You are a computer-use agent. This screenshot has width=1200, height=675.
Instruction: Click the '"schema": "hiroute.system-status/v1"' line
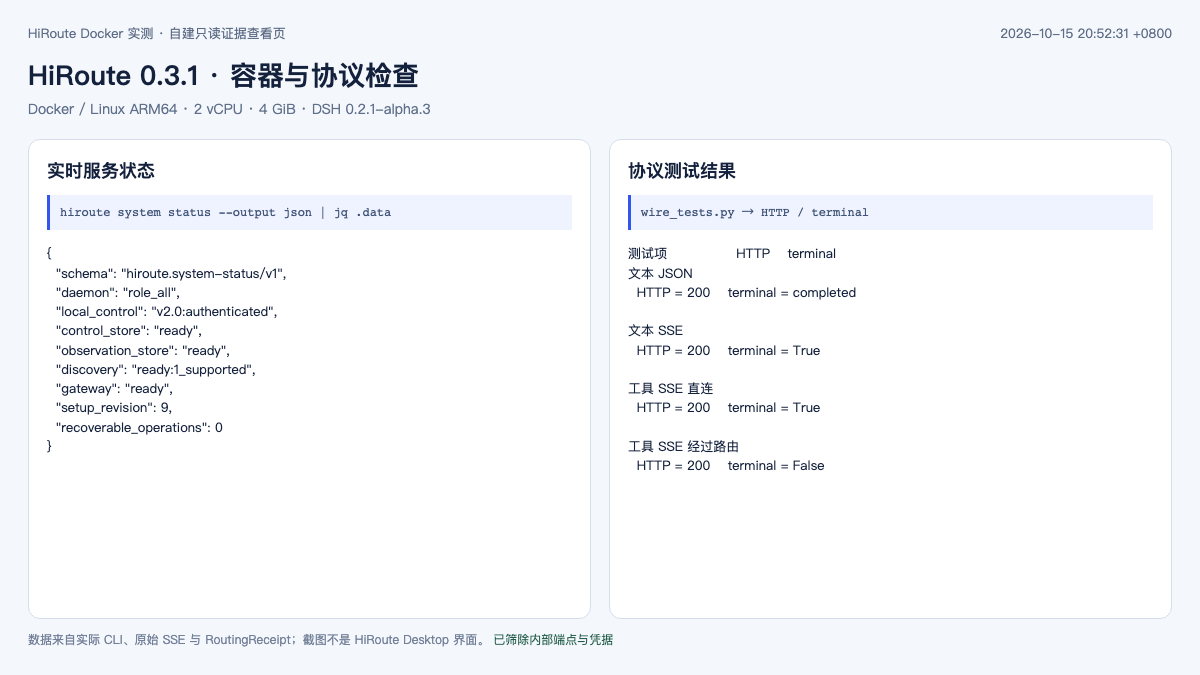click(171, 273)
